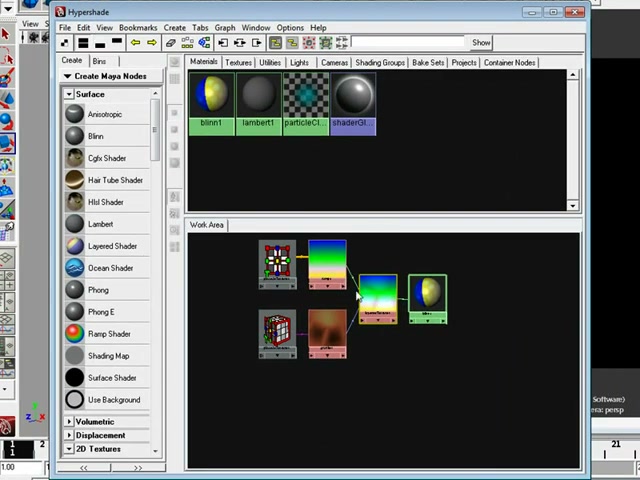Collapse the Surface section

69,94
